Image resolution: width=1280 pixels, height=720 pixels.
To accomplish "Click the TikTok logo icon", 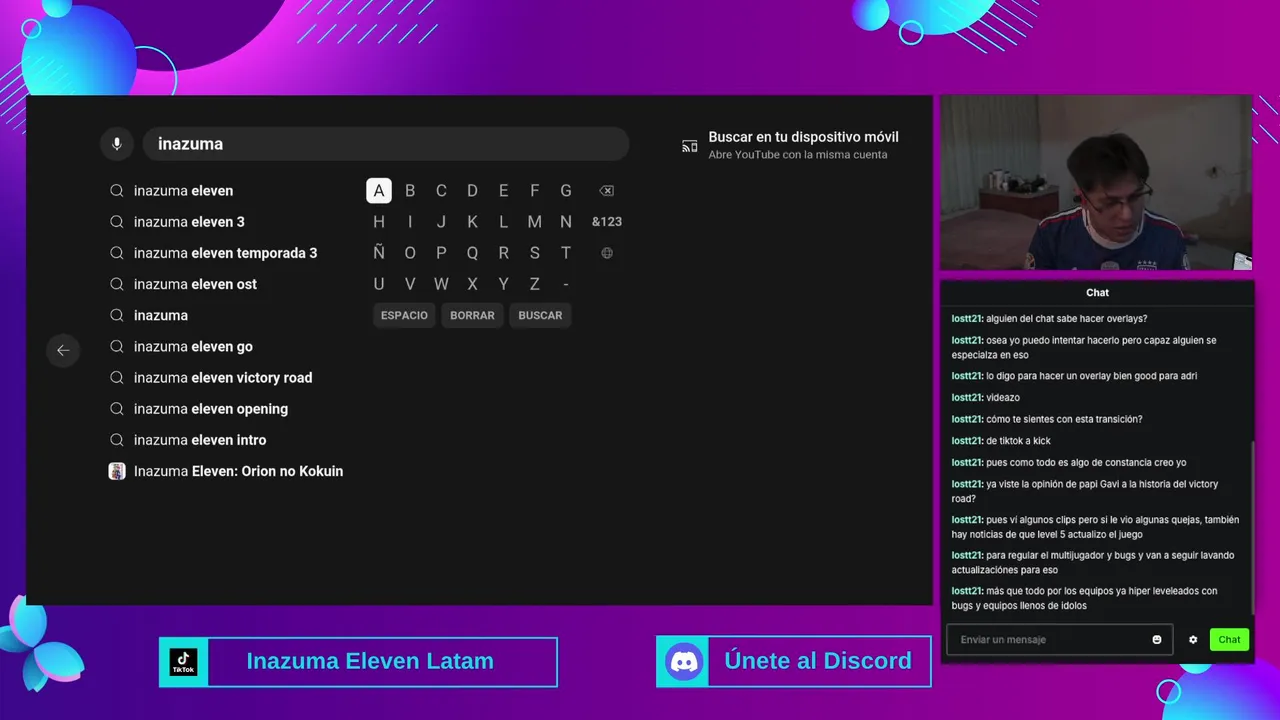I will (x=183, y=662).
